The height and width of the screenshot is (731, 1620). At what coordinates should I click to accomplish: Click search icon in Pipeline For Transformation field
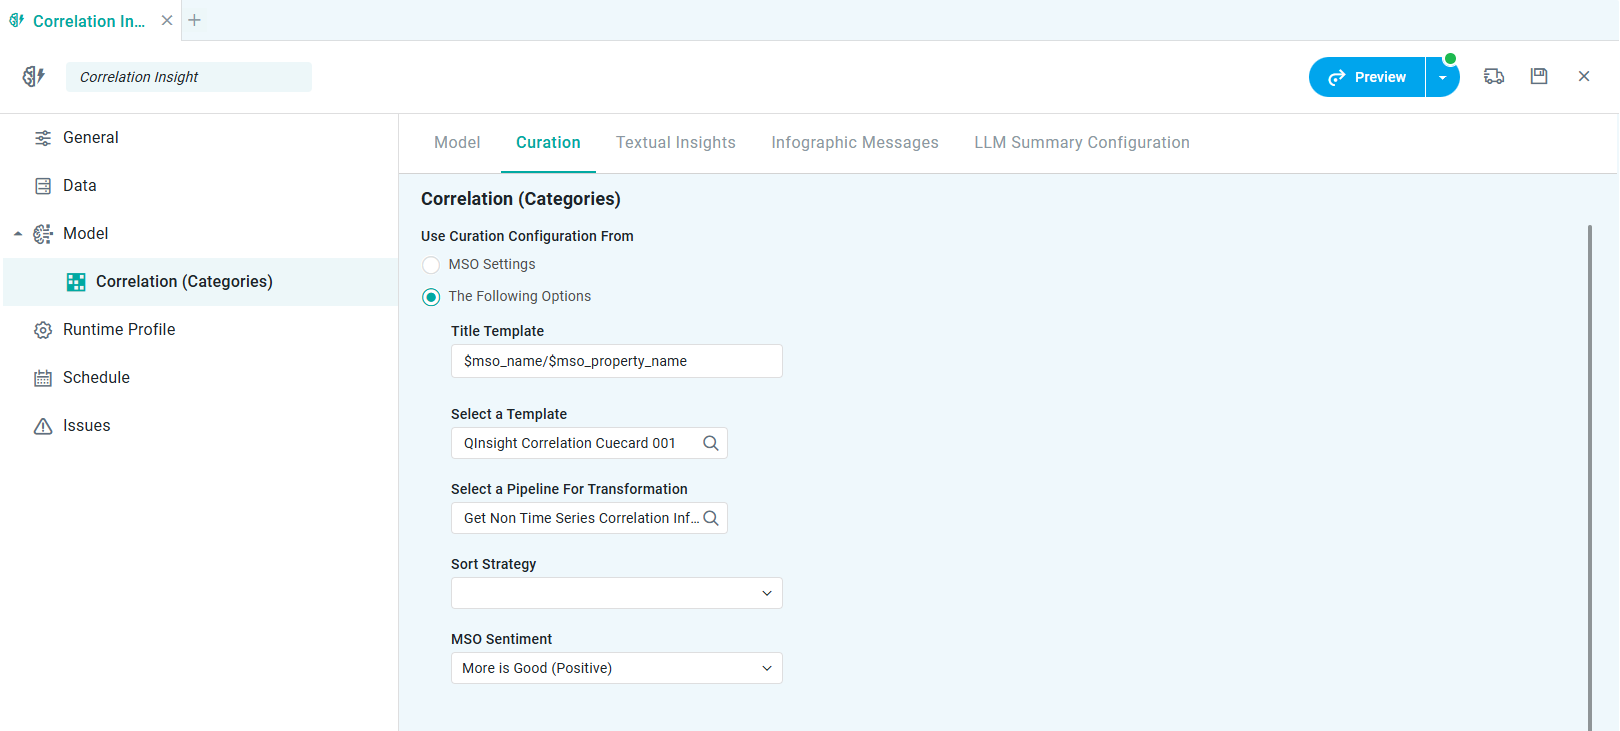[711, 518]
